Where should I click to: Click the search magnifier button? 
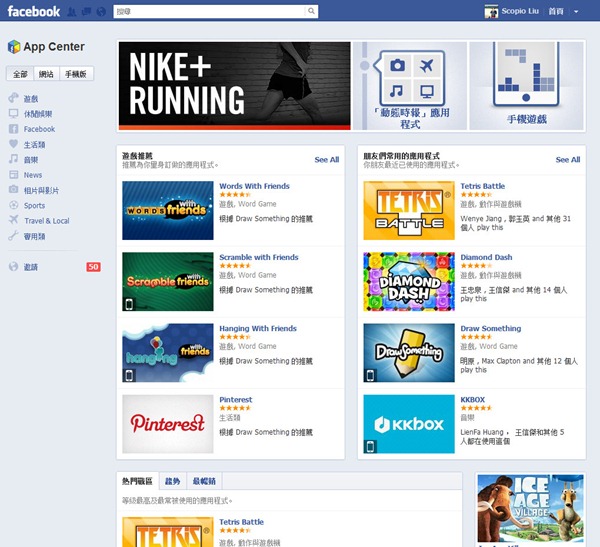click(311, 11)
